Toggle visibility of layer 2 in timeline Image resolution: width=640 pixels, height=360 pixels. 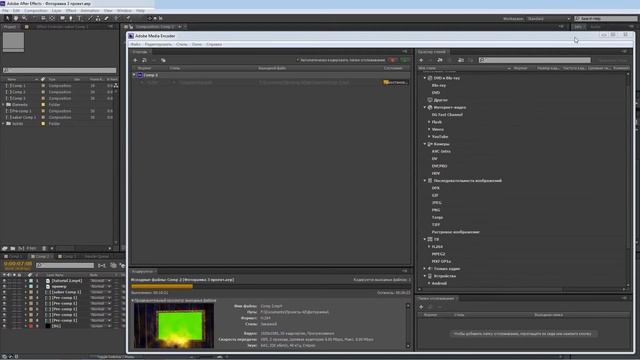[x=4, y=287]
